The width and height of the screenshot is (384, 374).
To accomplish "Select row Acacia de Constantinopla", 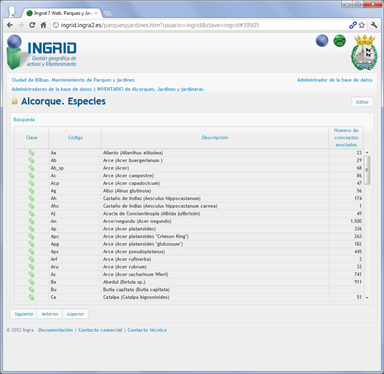I will pyautogui.click(x=189, y=214).
